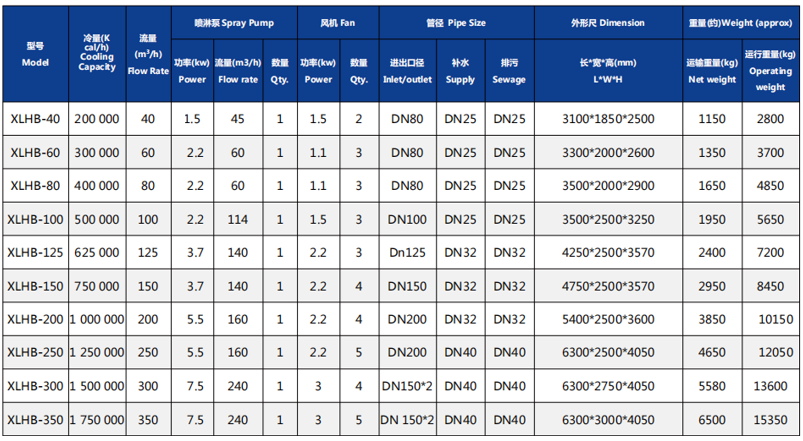
Task: Click the XLHB-40 model cell
Action: [35, 119]
